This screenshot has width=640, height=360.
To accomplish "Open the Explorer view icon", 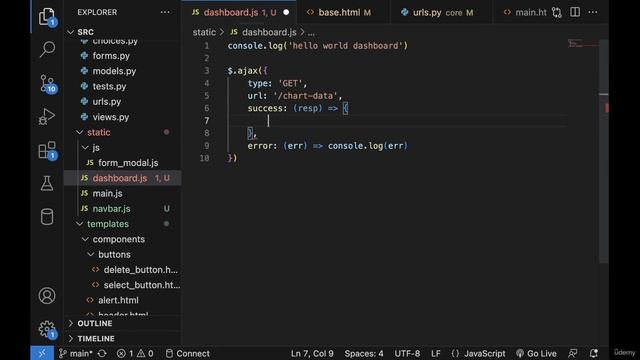I will click(x=47, y=17).
